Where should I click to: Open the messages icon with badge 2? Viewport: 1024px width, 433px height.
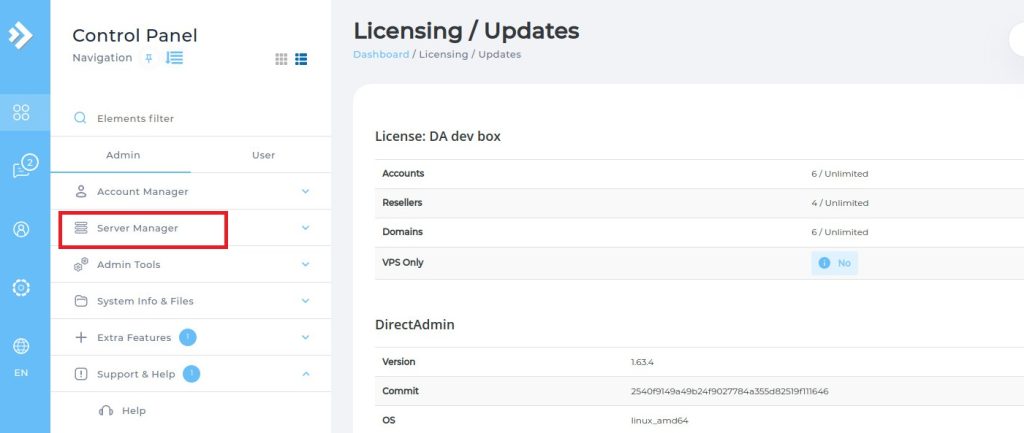coord(25,166)
